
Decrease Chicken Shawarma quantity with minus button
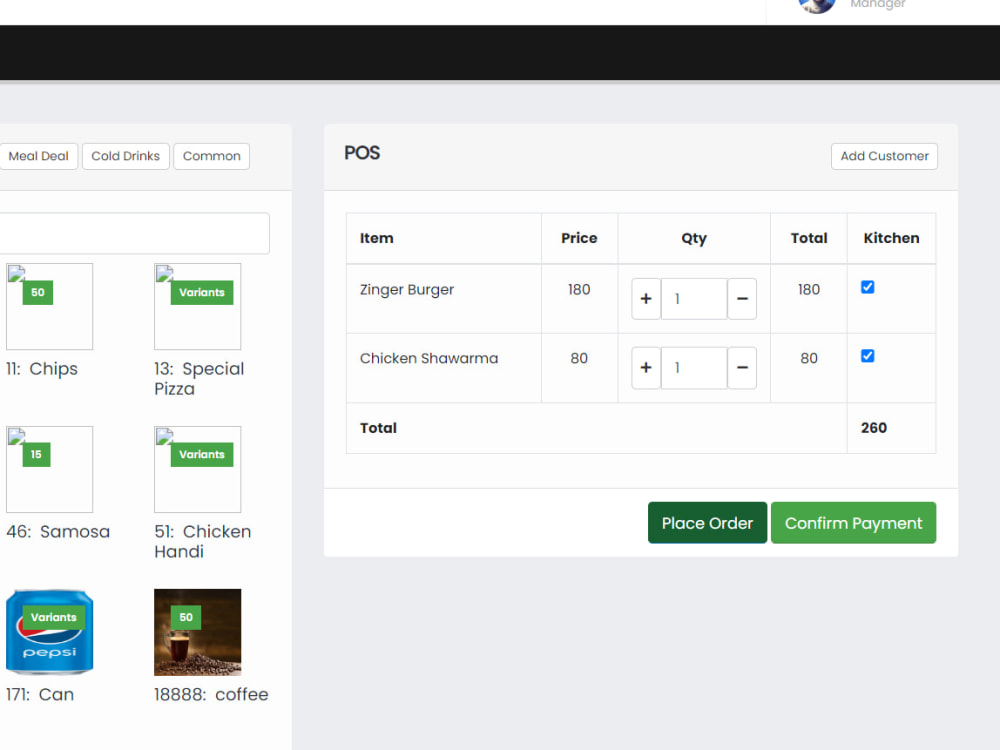(x=742, y=368)
